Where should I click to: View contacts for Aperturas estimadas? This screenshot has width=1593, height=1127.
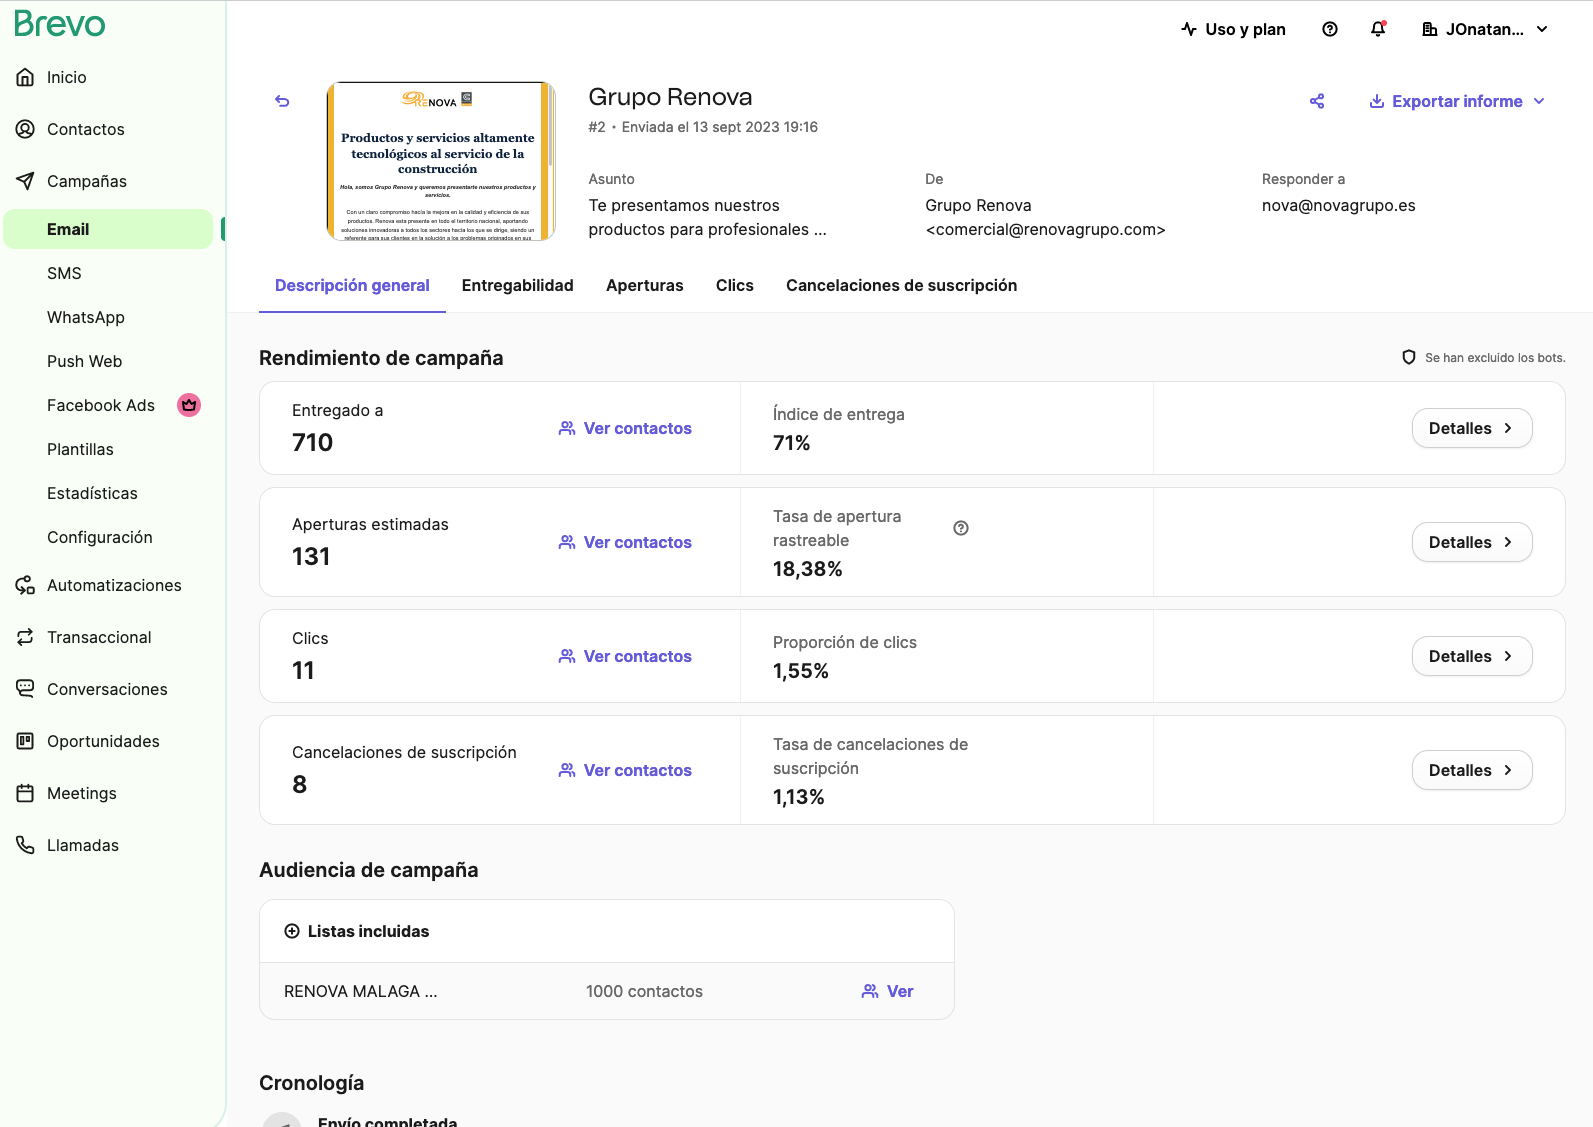(x=625, y=542)
